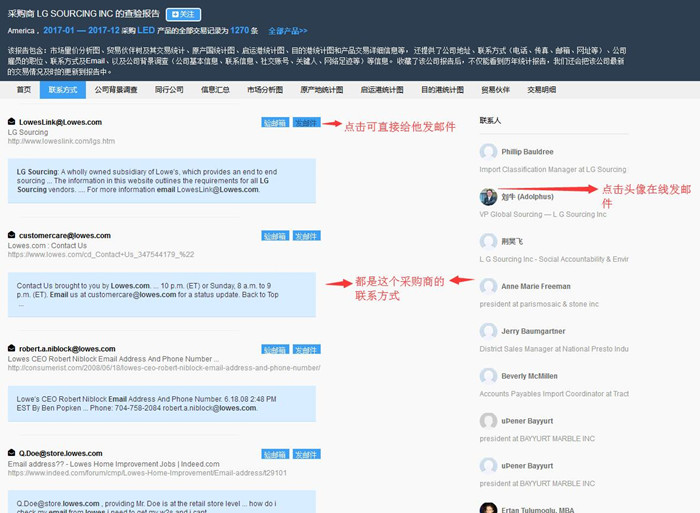The height and width of the screenshot is (513, 700).
Task: Click Lowes CEO Robert Niblock Email Address title
Action: point(113,359)
